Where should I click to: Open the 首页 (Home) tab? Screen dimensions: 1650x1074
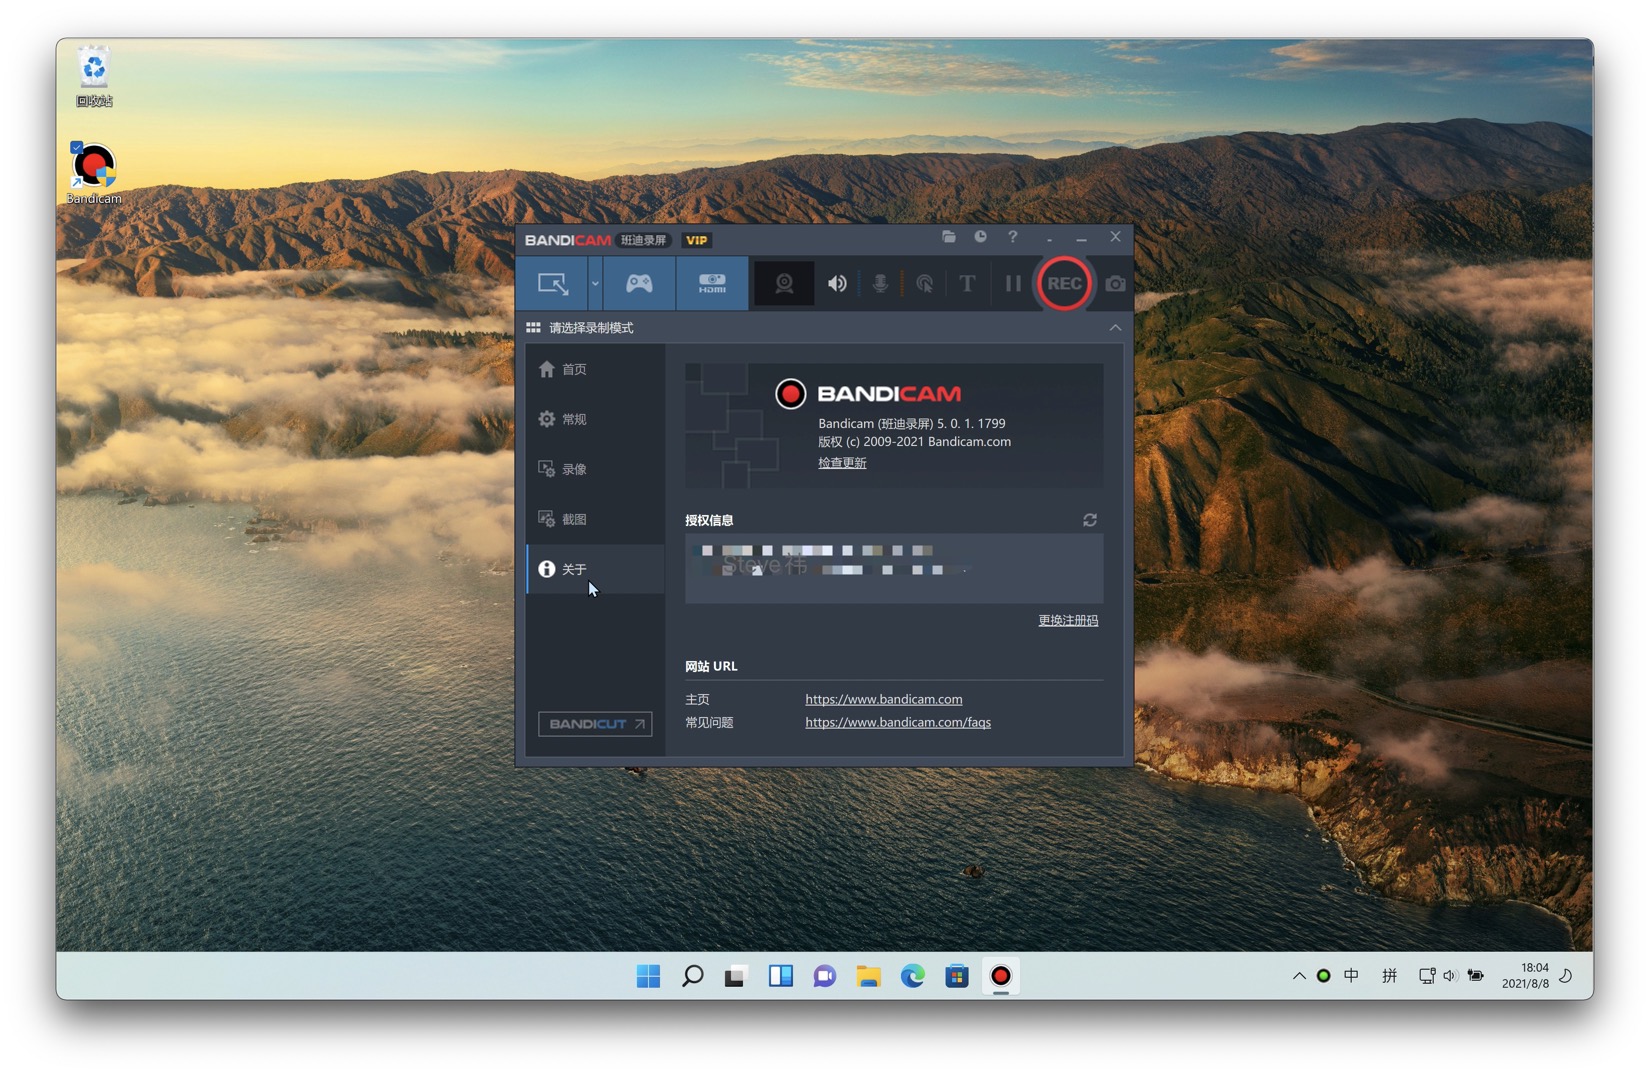574,370
